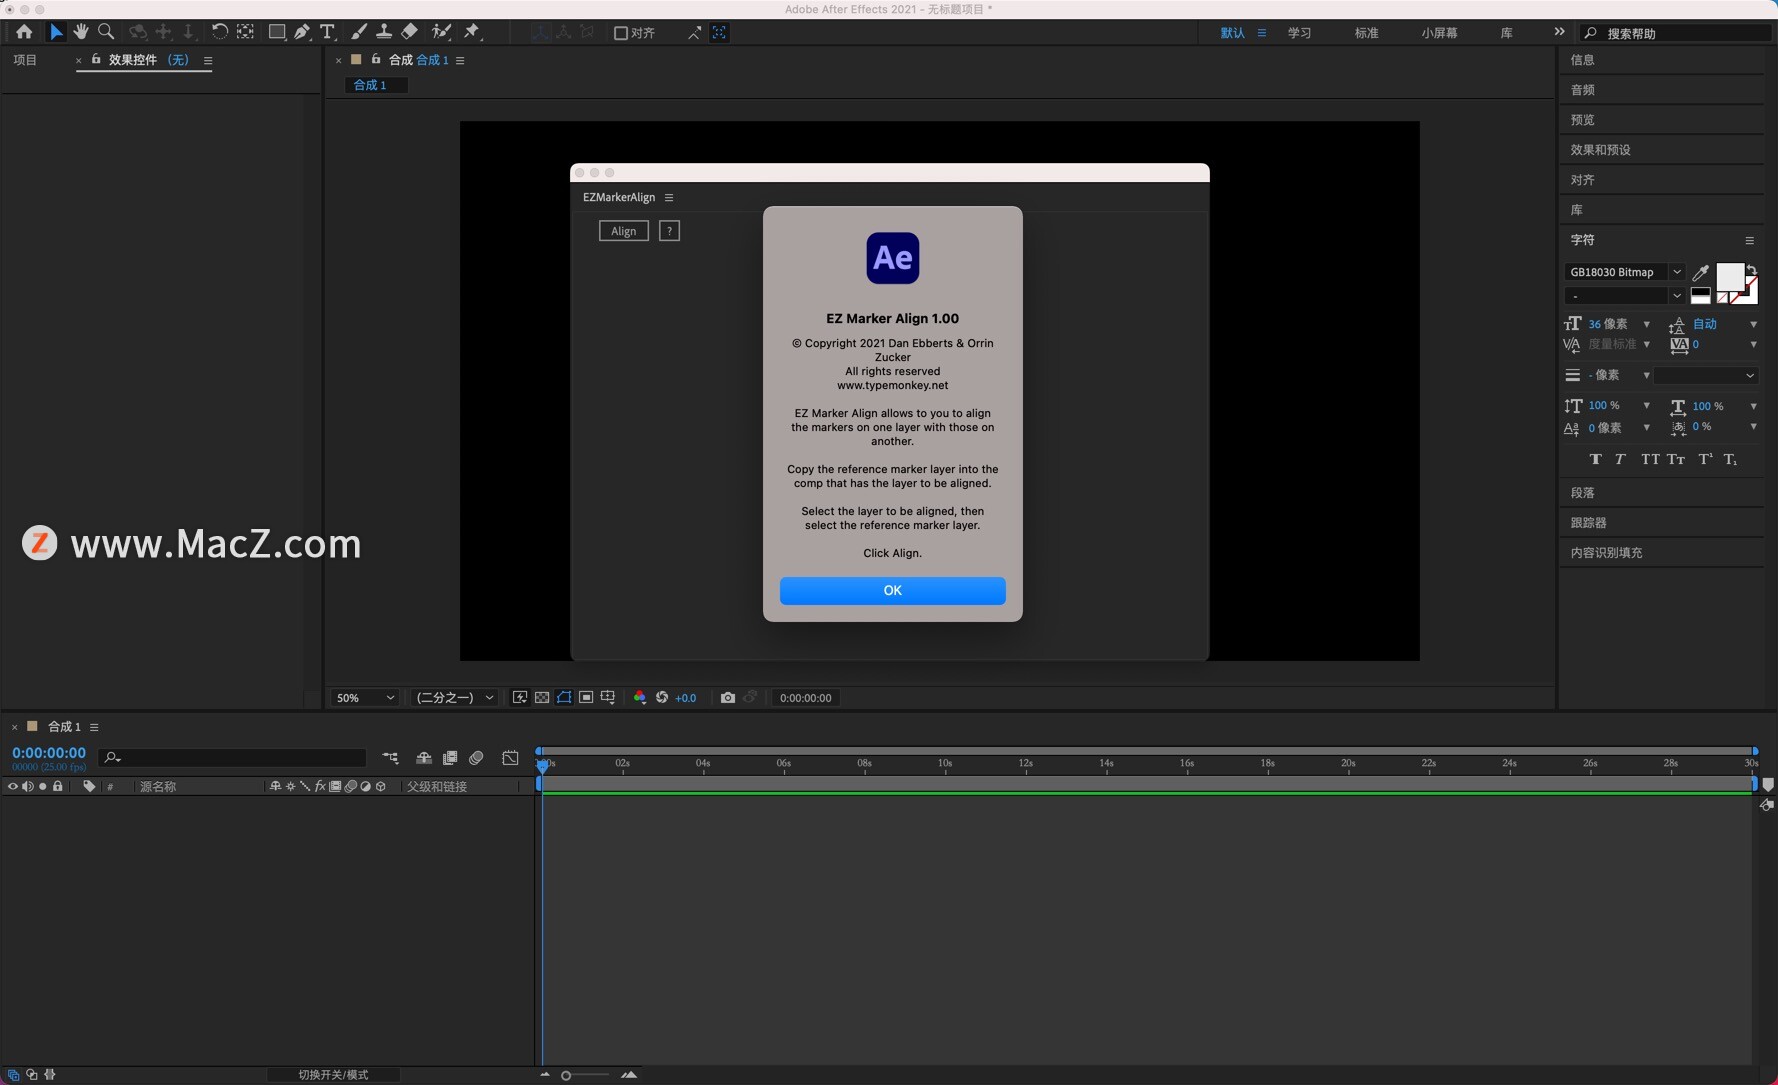Select the Eraser tool
The width and height of the screenshot is (1778, 1085).
coord(409,32)
